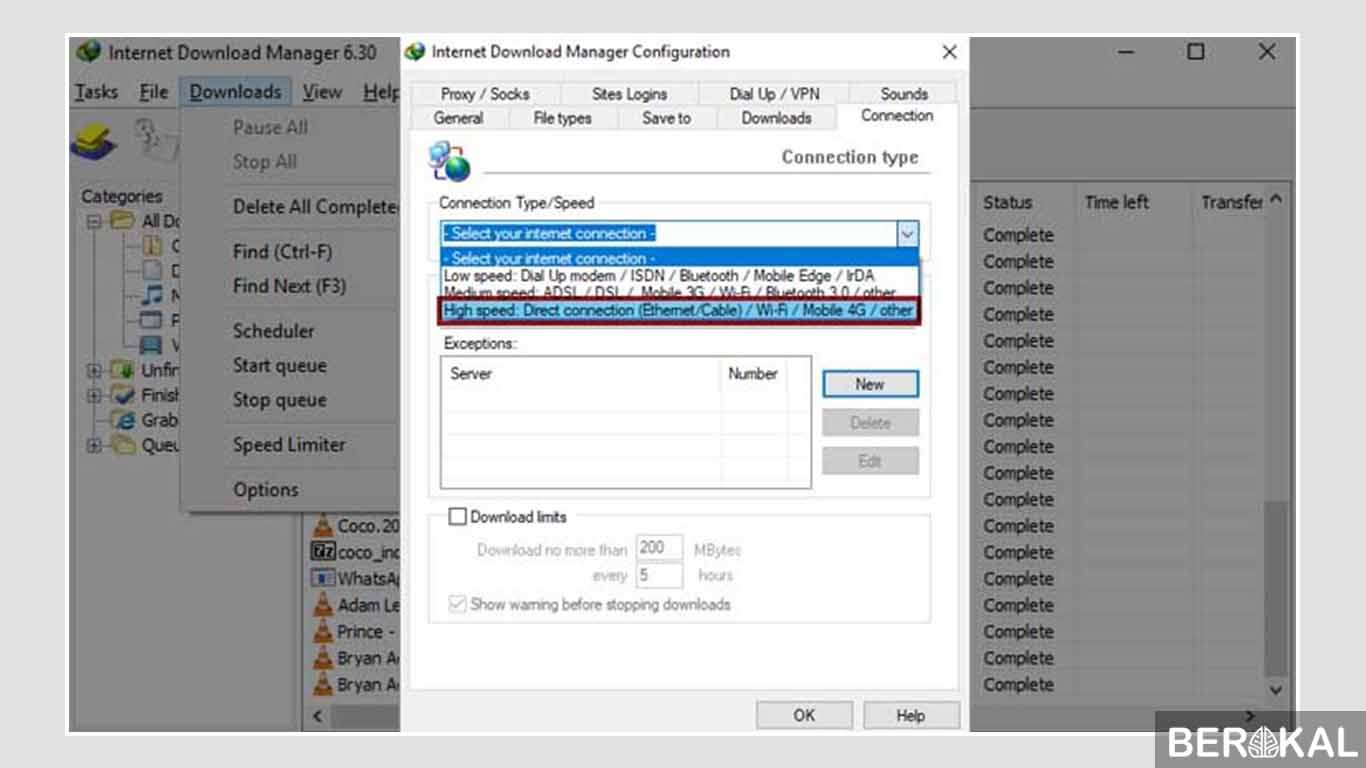Image resolution: width=1366 pixels, height=768 pixels.
Task: Click the connection type globe icon
Action: [x=449, y=159]
